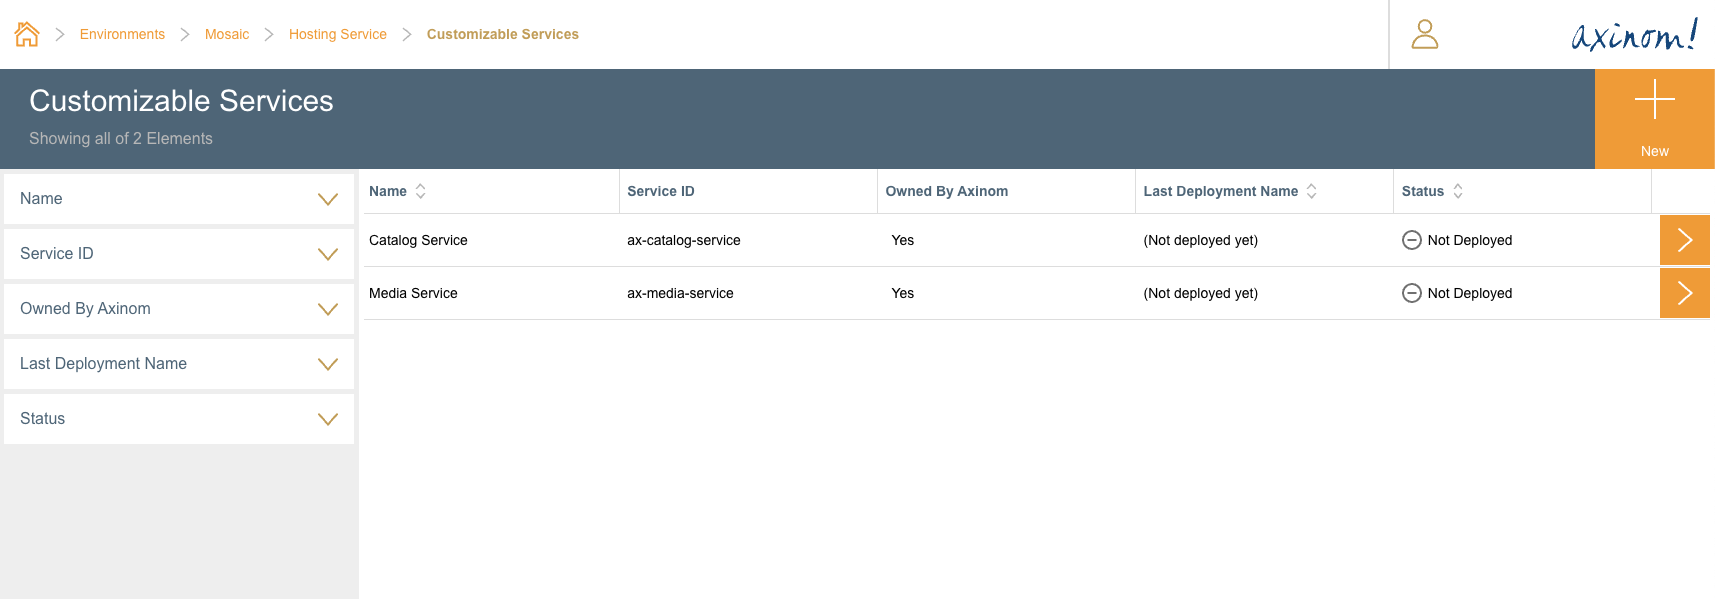The width and height of the screenshot is (1715, 599).
Task: Open Media Service details arrow
Action: point(1684,293)
